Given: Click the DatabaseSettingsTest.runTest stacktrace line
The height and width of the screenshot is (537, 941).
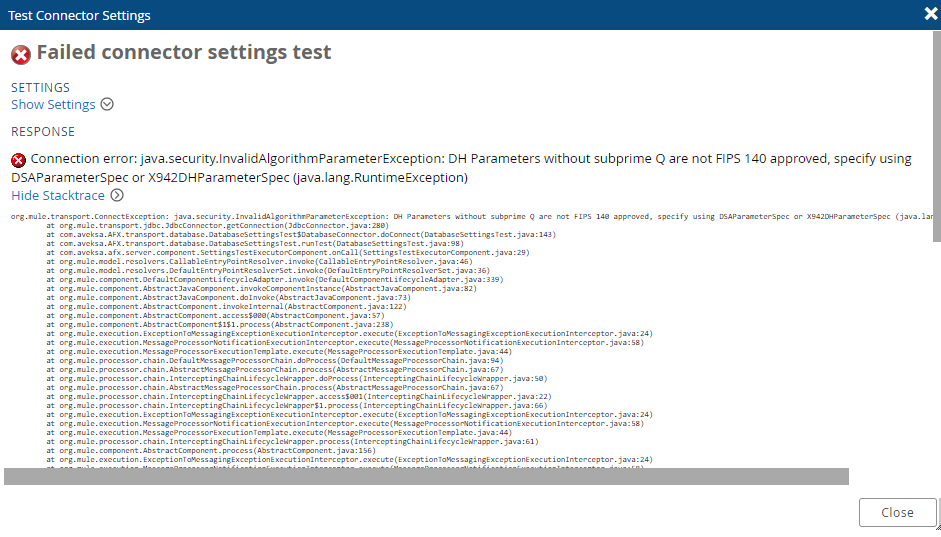Looking at the screenshot, I should coord(260,243).
